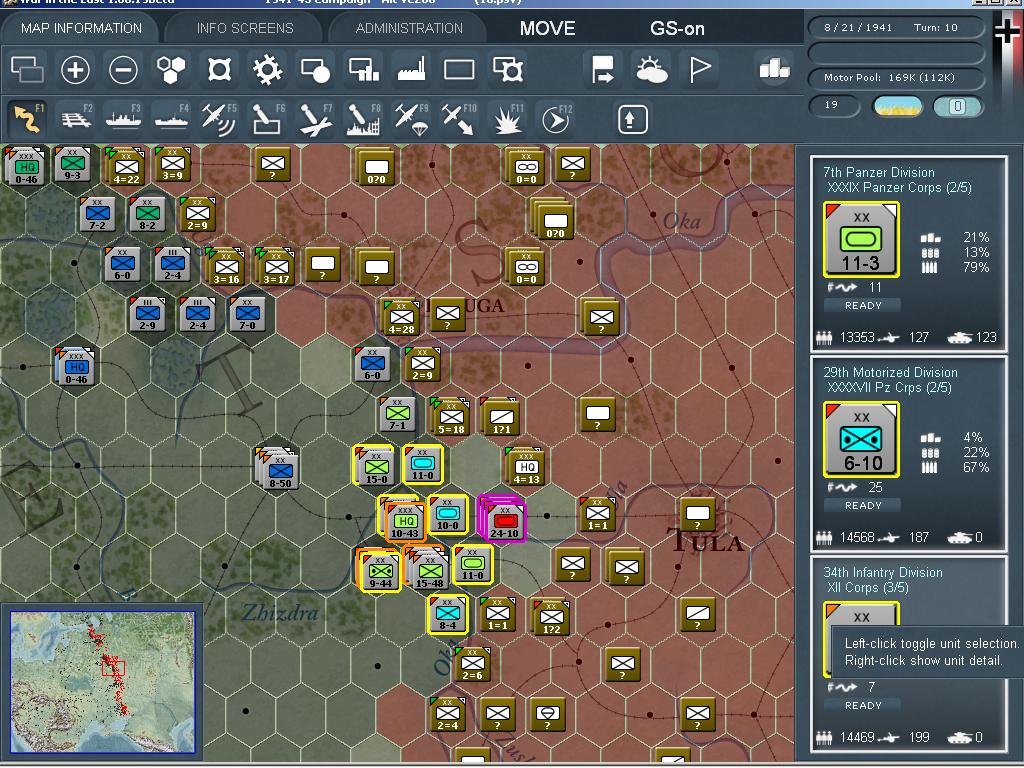The width and height of the screenshot is (1024, 768).
Task: Click the flag with arrow icon
Action: (x=602, y=70)
